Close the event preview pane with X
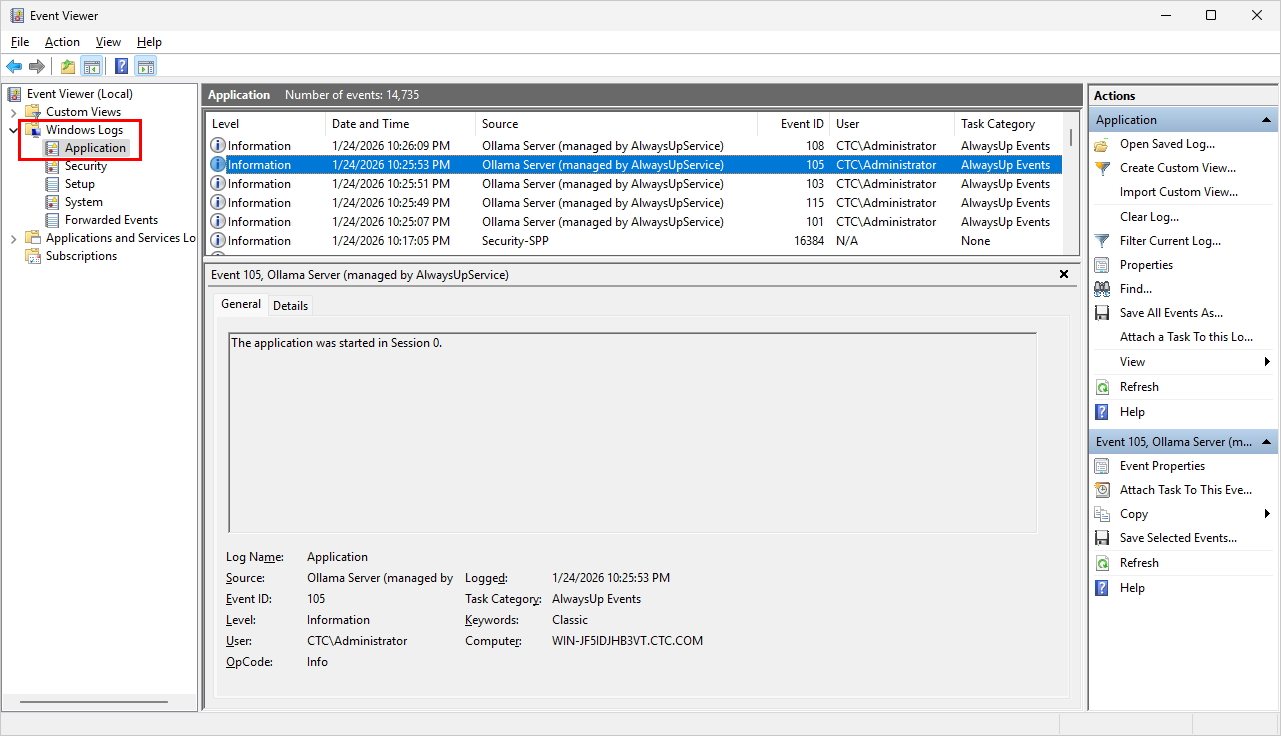 click(x=1064, y=274)
